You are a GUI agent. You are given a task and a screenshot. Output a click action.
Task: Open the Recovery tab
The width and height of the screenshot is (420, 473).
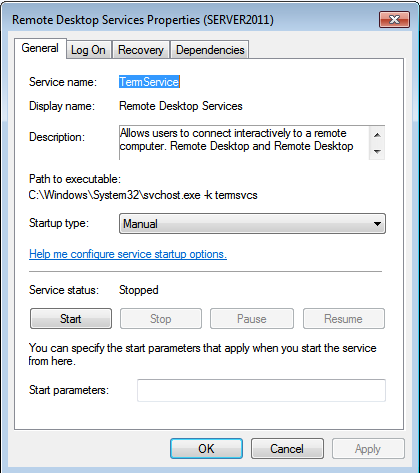141,50
